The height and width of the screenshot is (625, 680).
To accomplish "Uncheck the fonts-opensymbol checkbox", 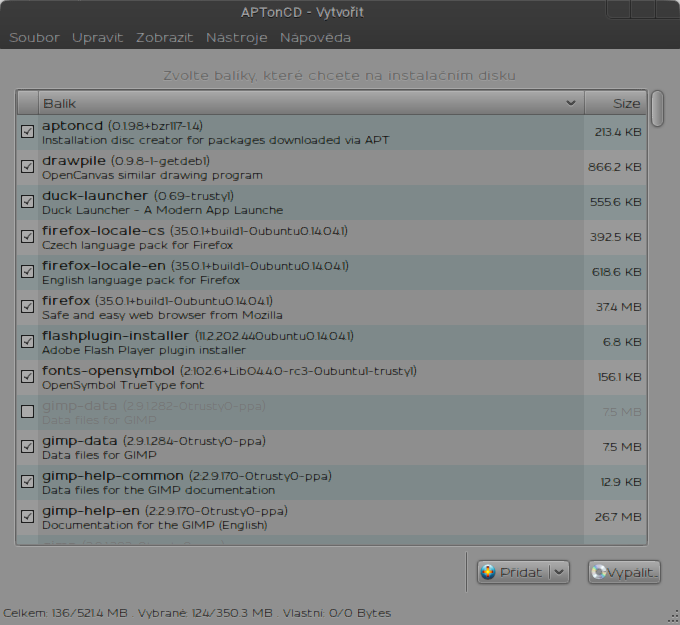I will 27,376.
